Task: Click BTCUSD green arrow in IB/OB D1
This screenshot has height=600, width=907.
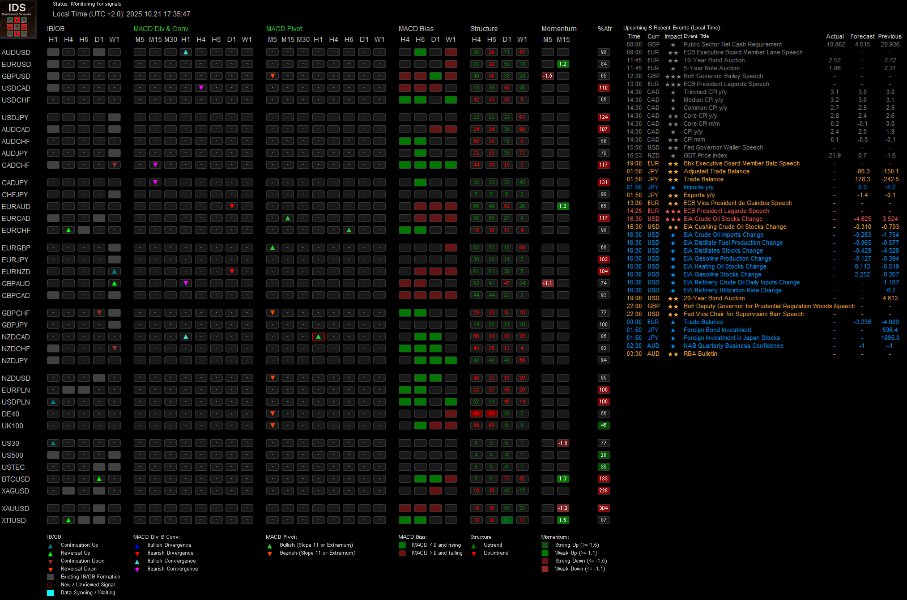Action: click(99, 479)
